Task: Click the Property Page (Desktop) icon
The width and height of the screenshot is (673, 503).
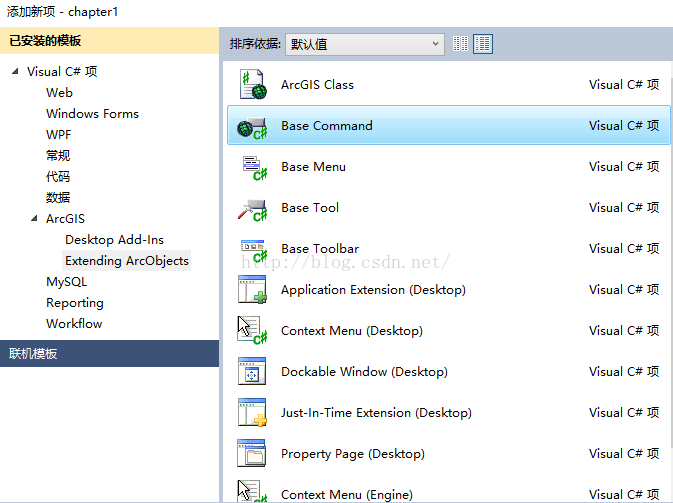Action: coord(252,453)
